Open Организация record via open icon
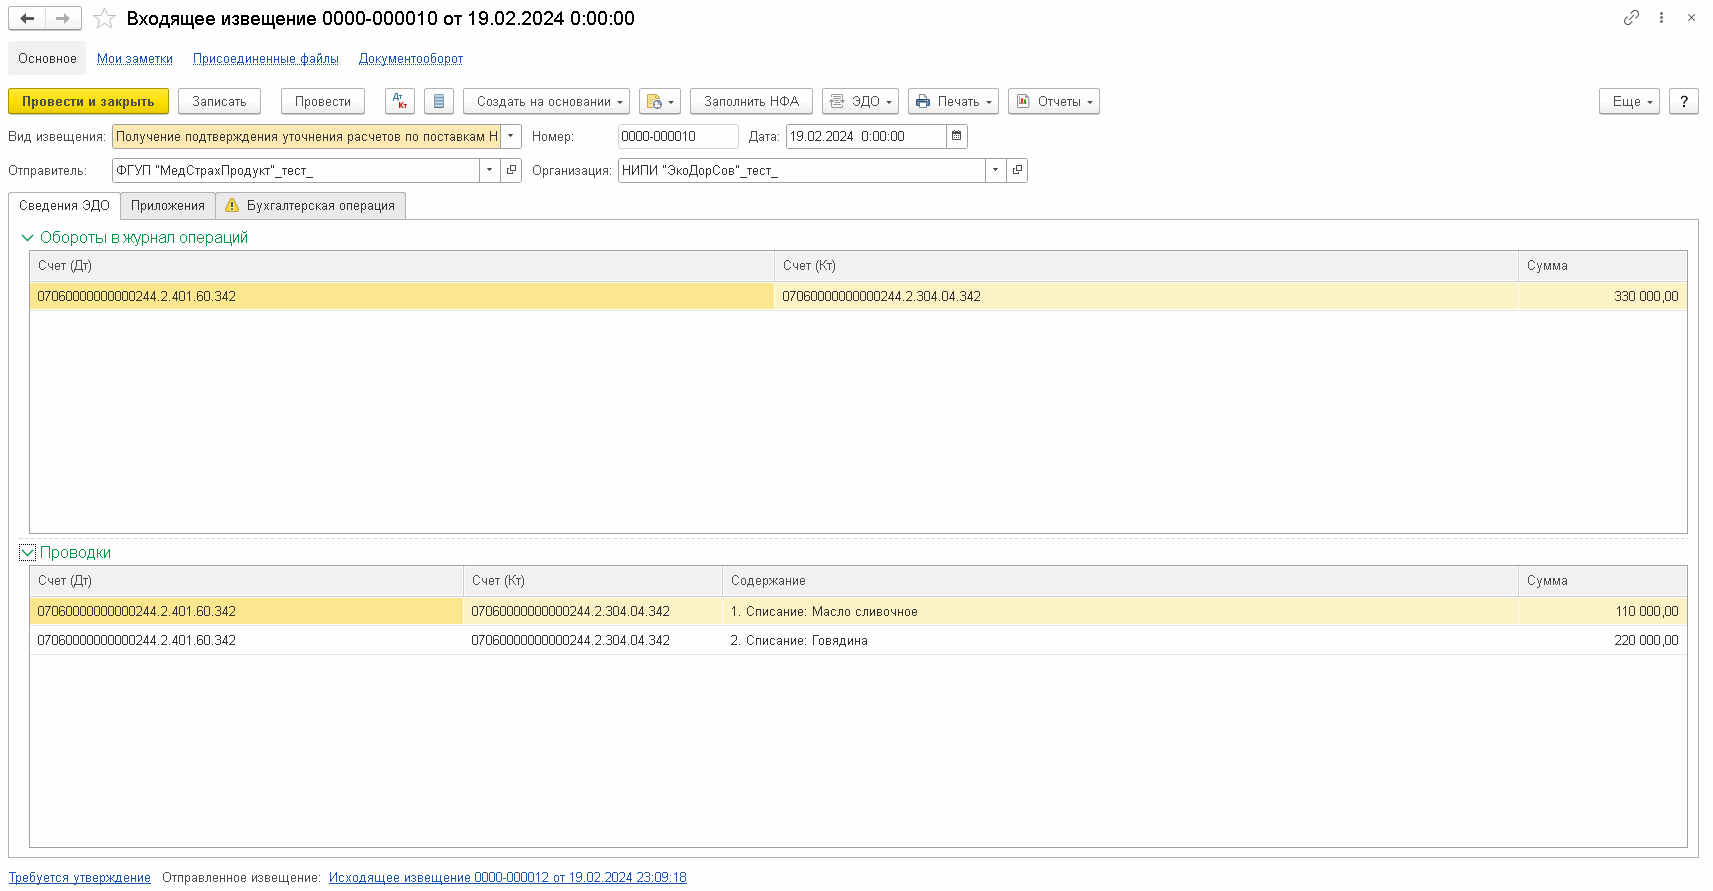This screenshot has width=1713, height=891. pyautogui.click(x=1017, y=170)
